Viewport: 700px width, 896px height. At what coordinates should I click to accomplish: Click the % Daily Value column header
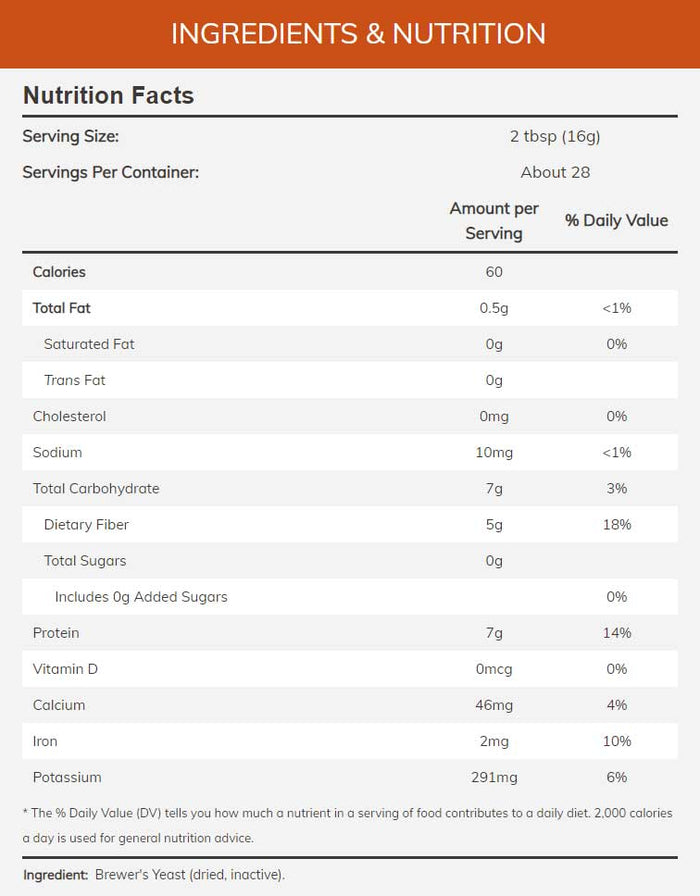pyautogui.click(x=617, y=221)
